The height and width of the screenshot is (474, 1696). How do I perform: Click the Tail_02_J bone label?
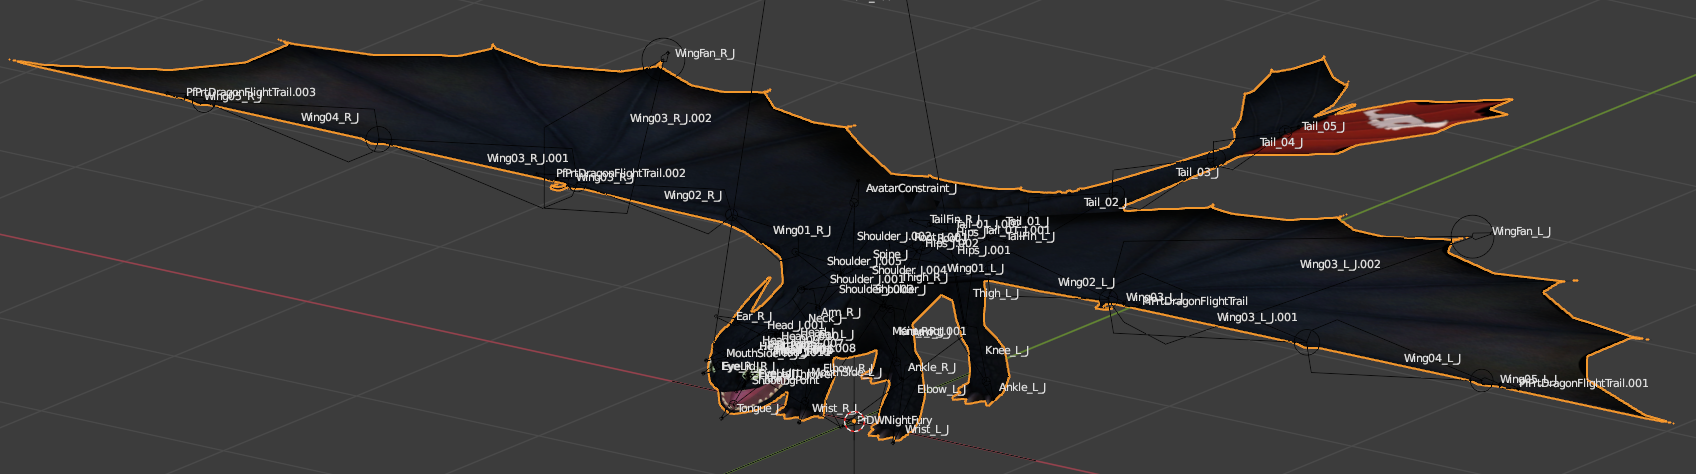click(x=1106, y=203)
